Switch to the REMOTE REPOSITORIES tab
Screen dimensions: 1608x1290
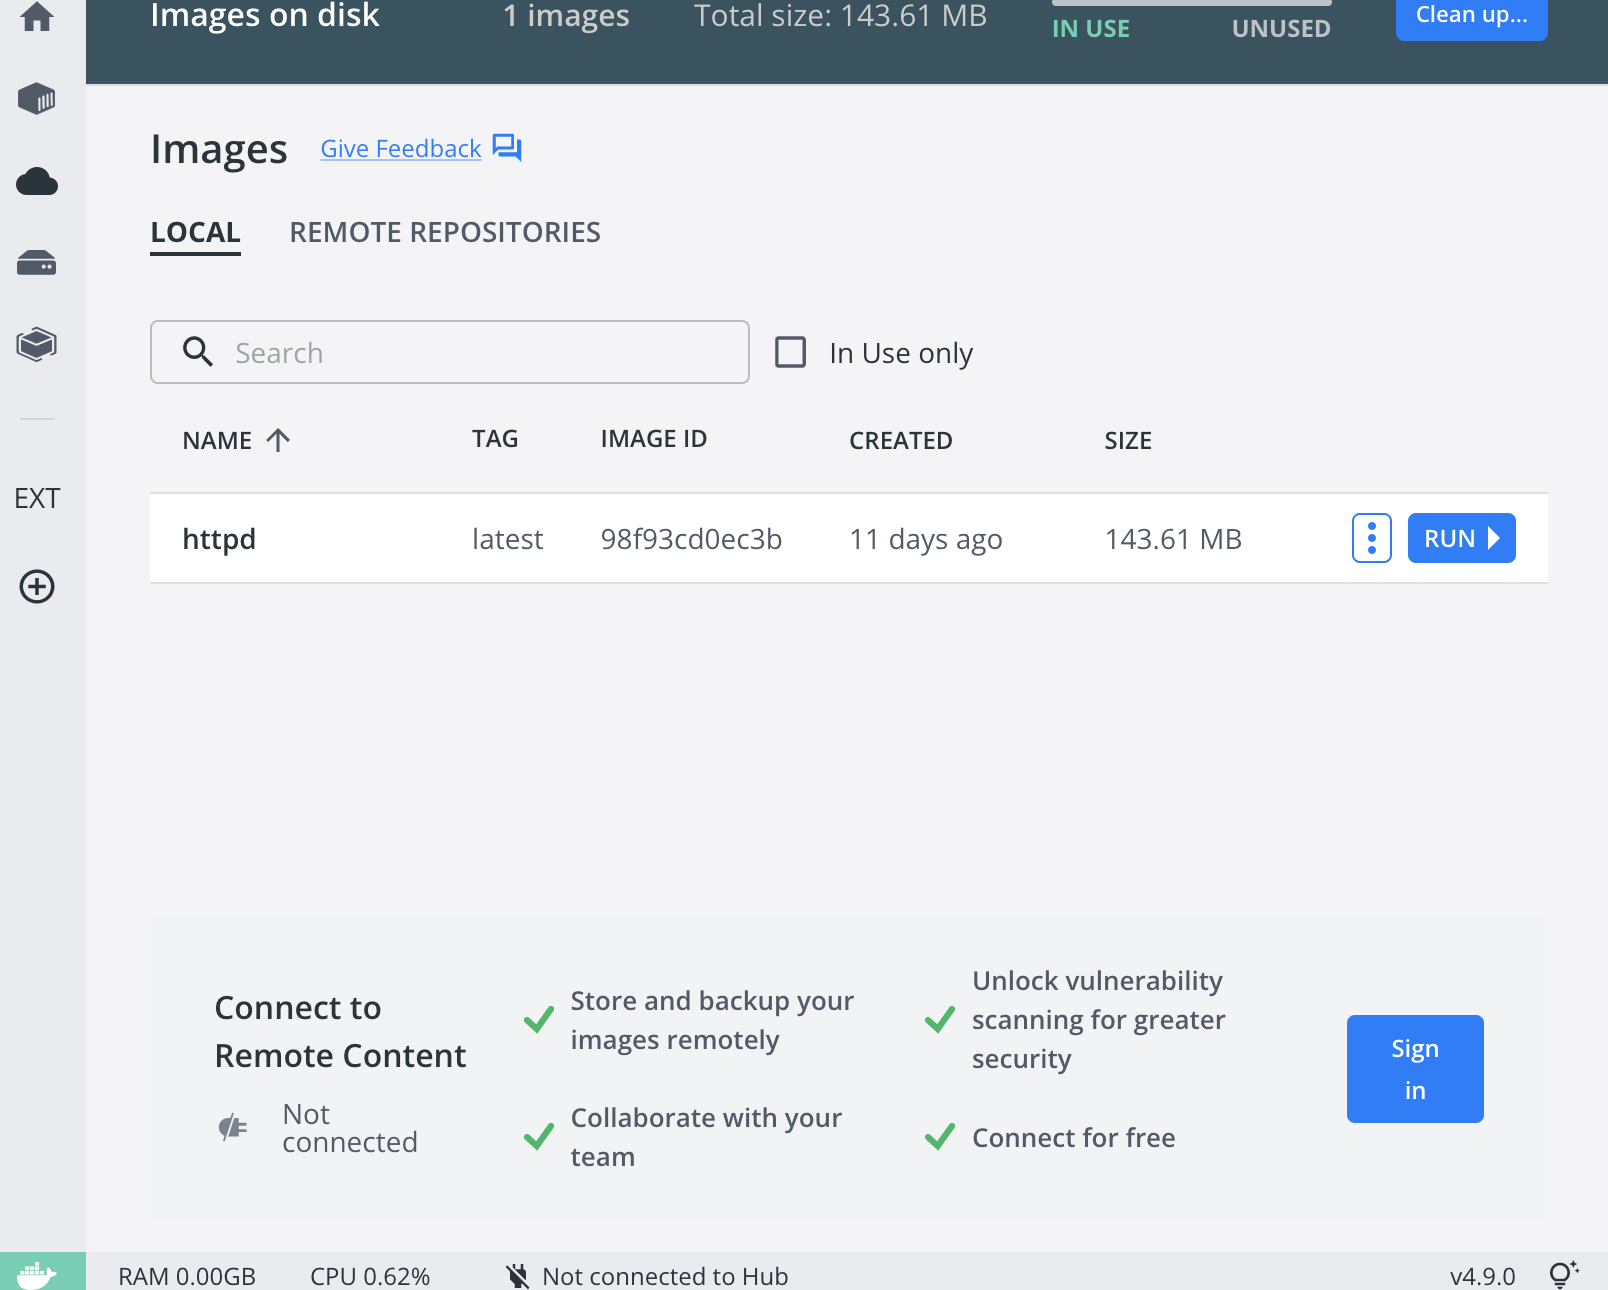[x=445, y=233]
